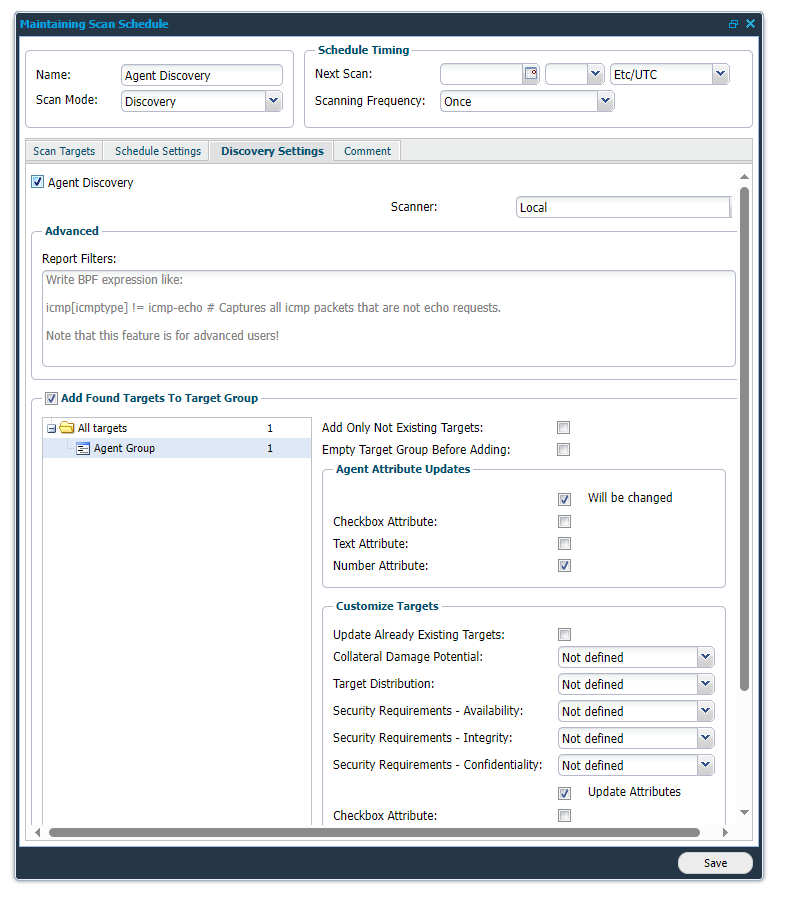This screenshot has height=913, width=809.
Task: Click the All targets folder icon
Action: pyautogui.click(x=67, y=428)
